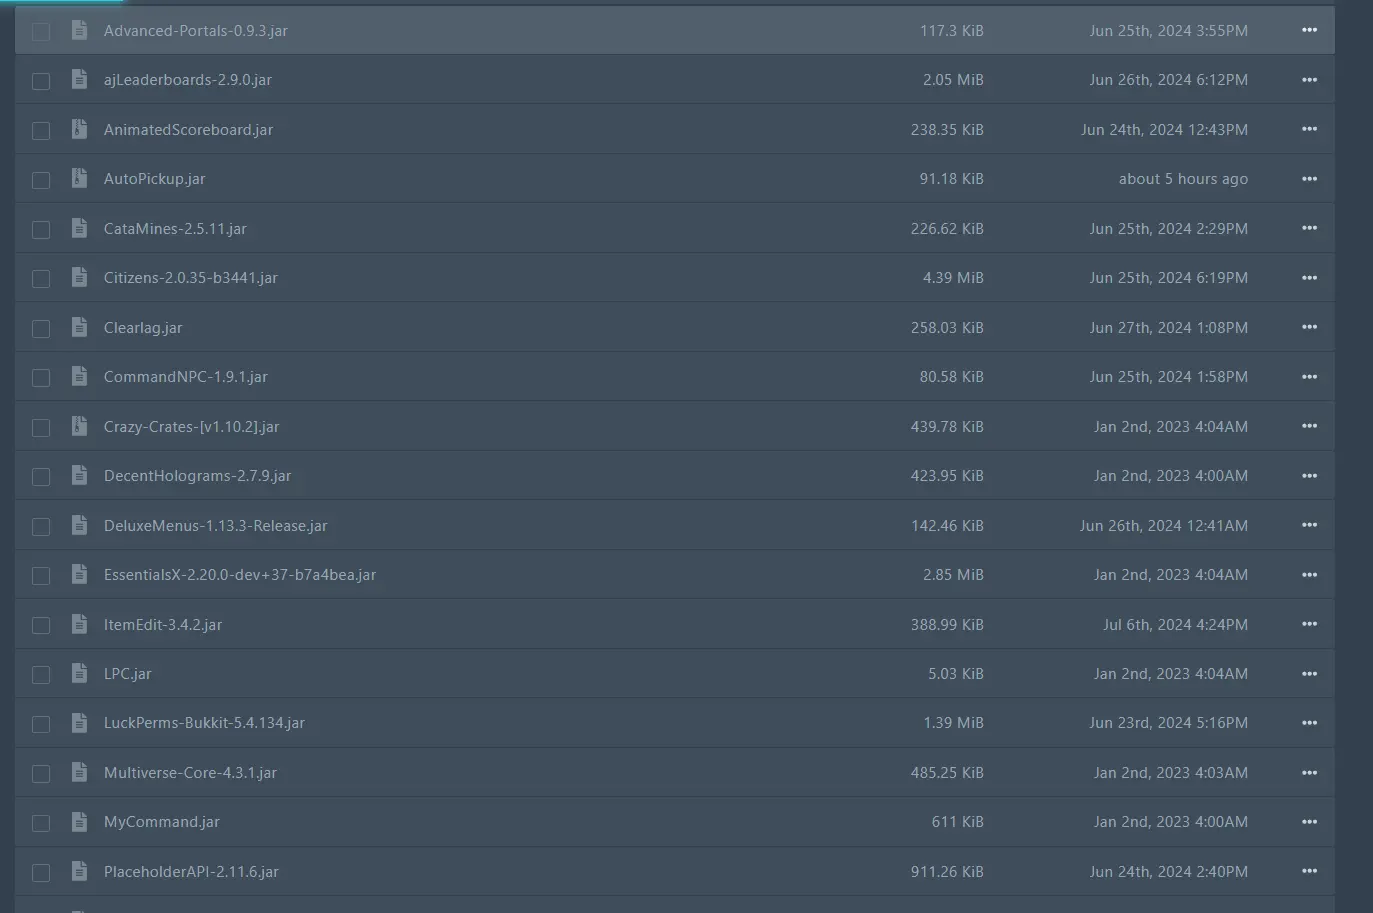The height and width of the screenshot is (913, 1373).
Task: Click the file icon for LuckPerms-Bukkit-5.4.134.jar
Action: pos(79,722)
